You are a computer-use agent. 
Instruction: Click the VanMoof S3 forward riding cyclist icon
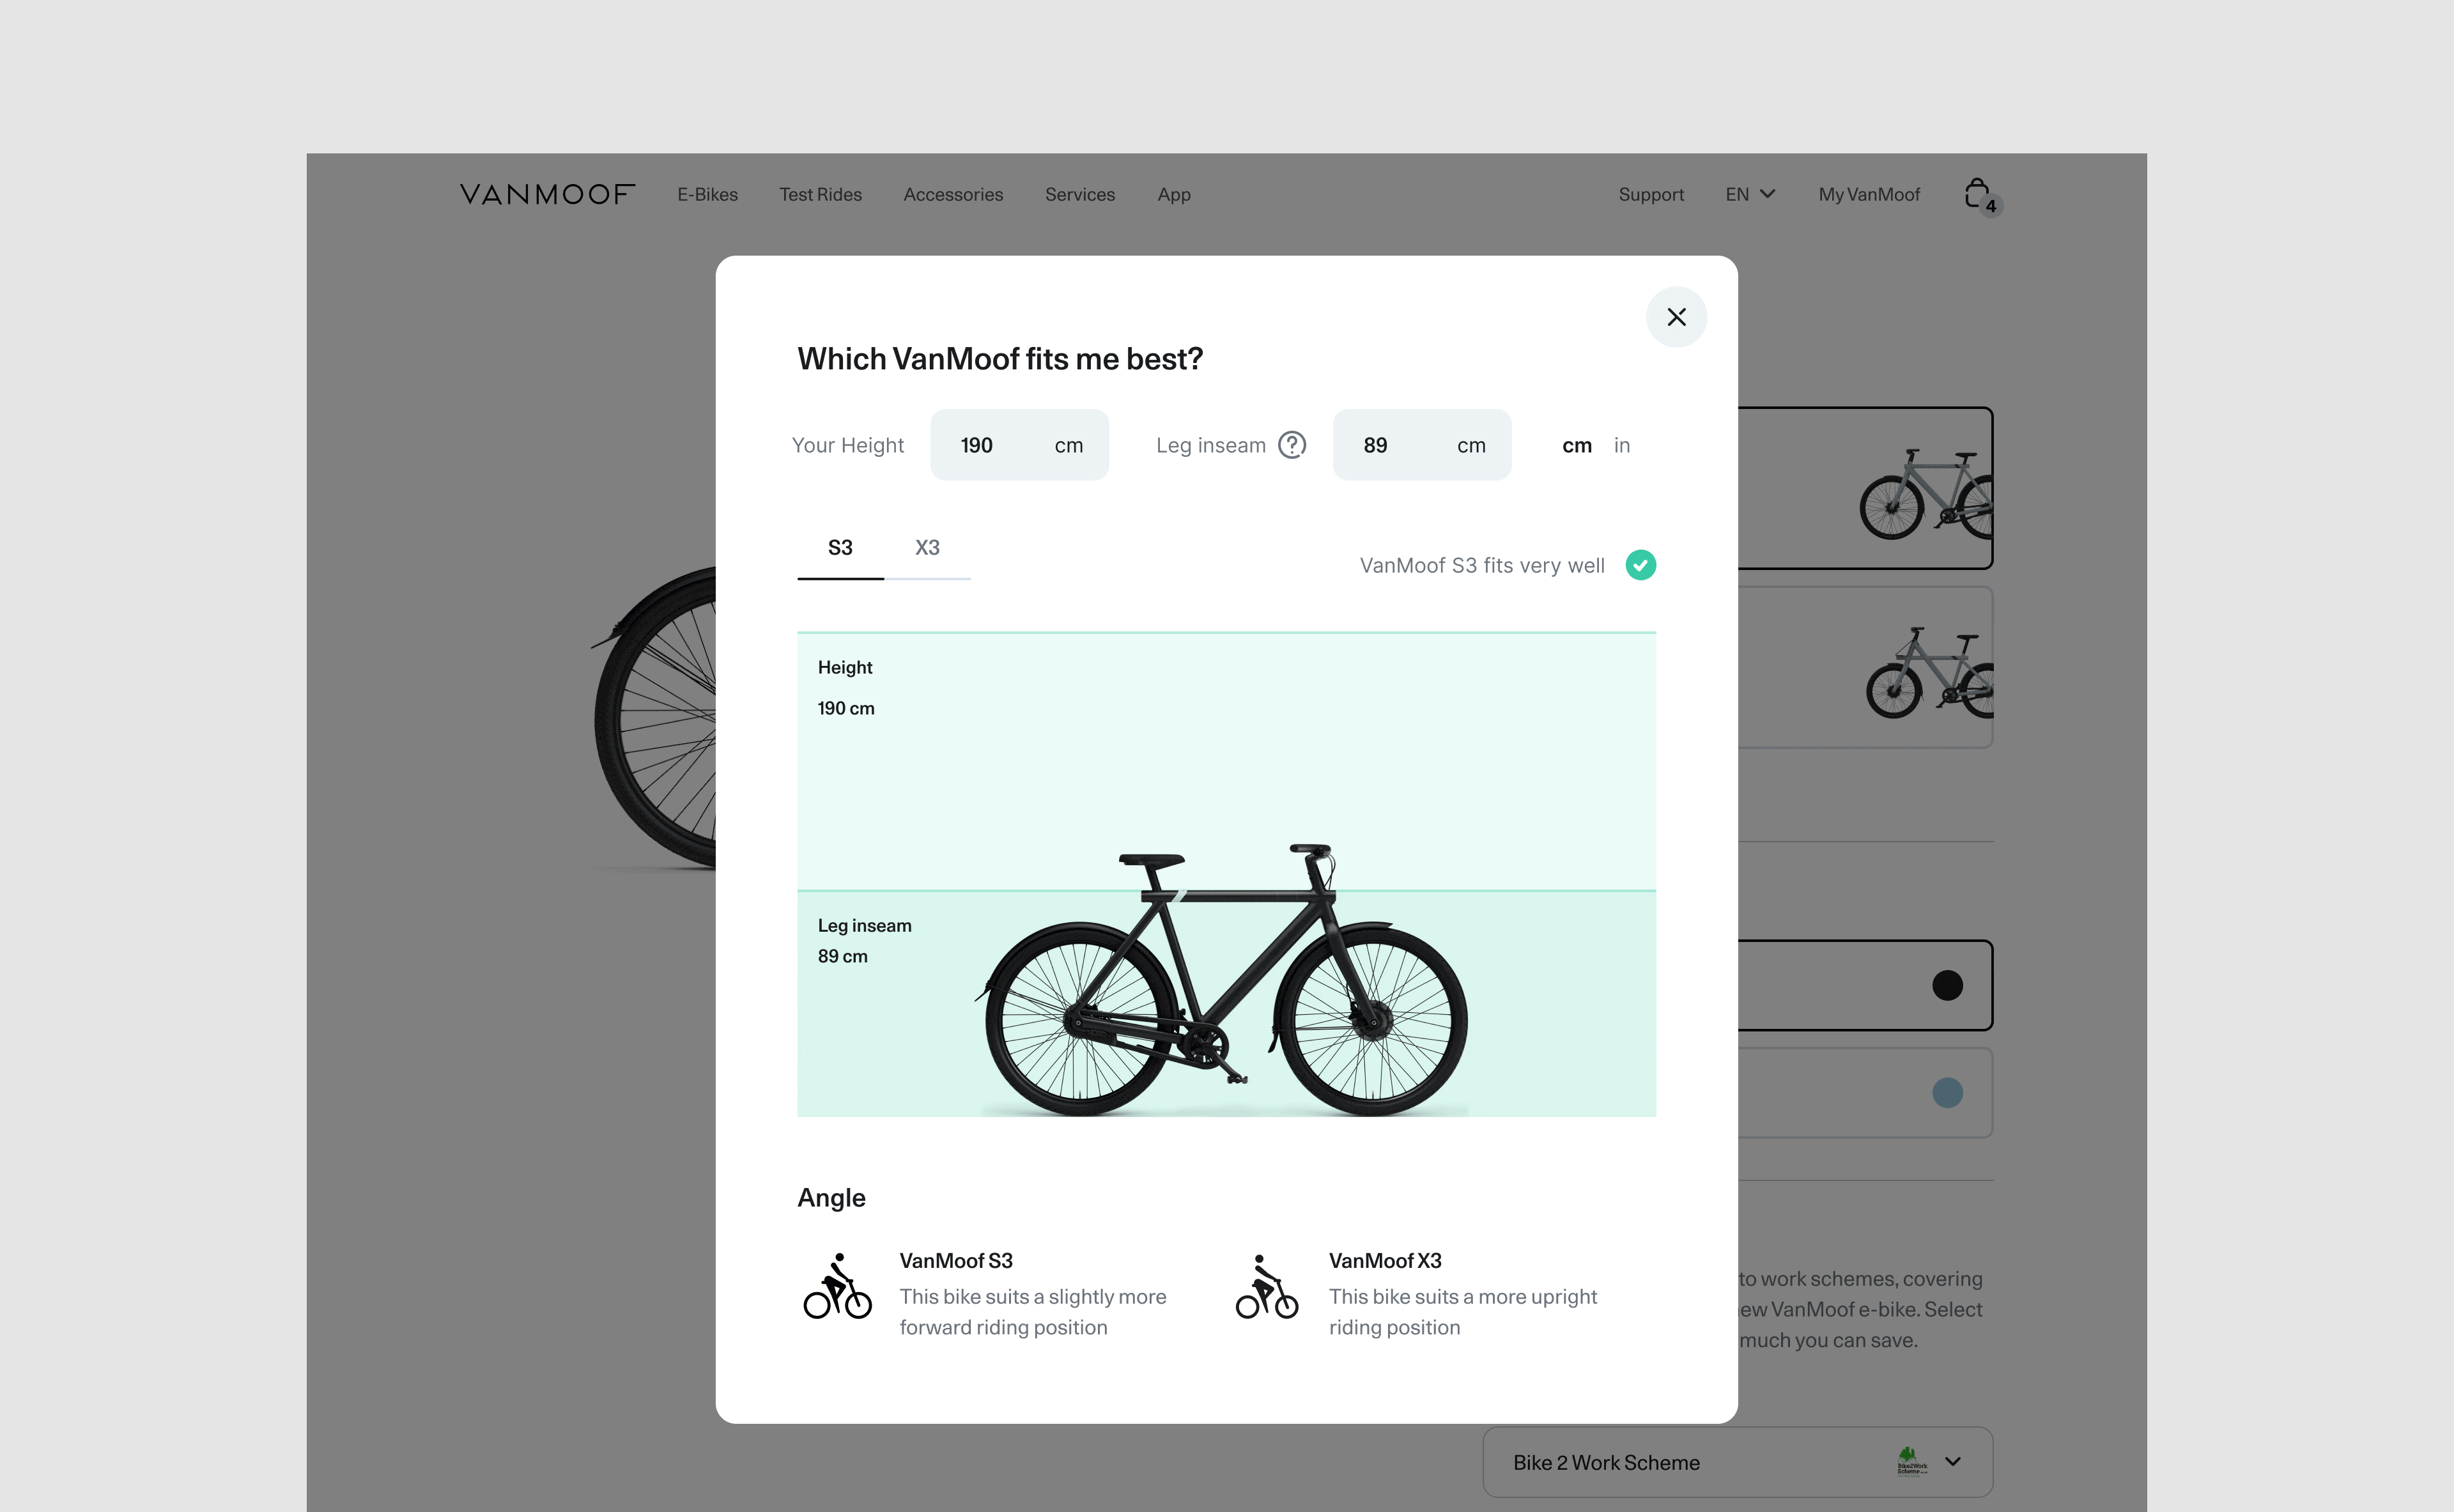pyautogui.click(x=838, y=1287)
